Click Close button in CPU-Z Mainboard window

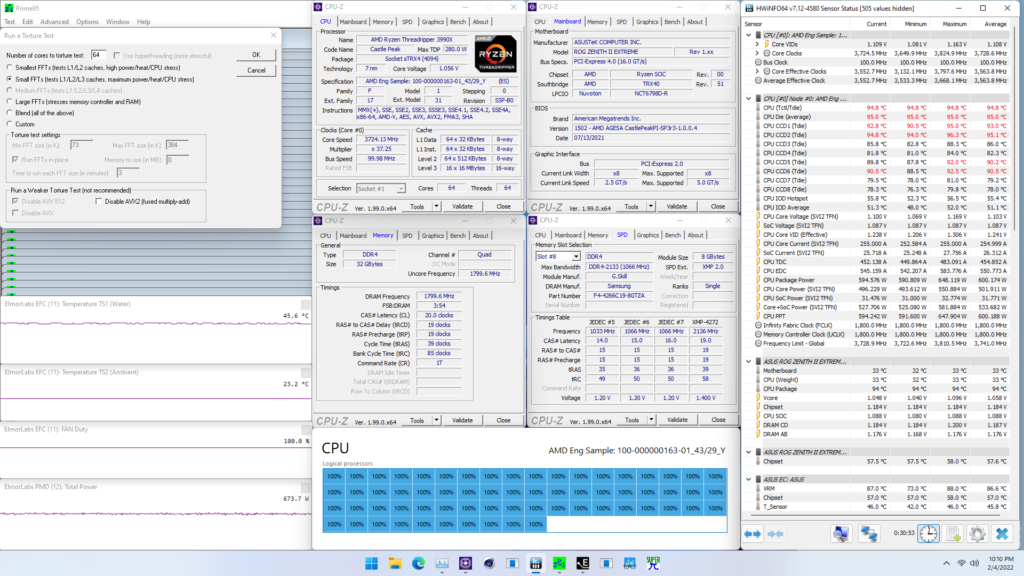718,206
